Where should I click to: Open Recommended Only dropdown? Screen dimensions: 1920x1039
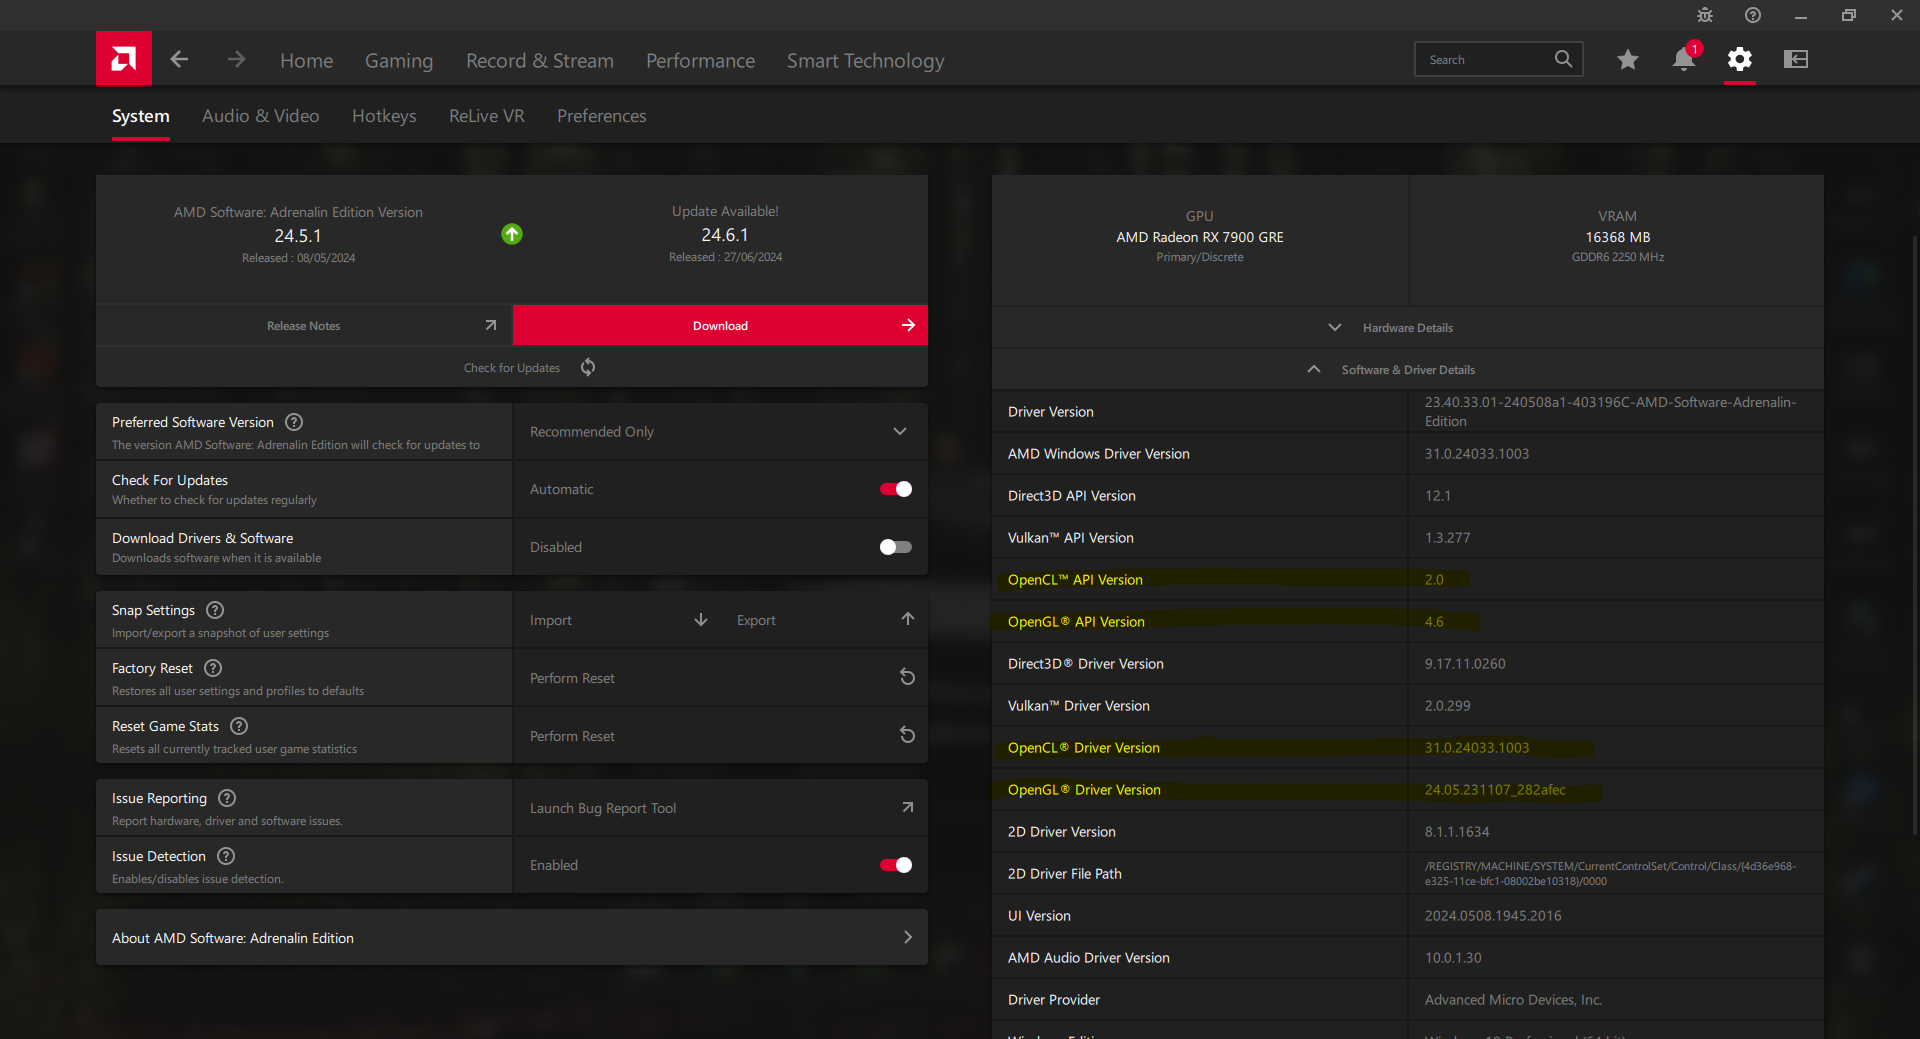click(720, 432)
